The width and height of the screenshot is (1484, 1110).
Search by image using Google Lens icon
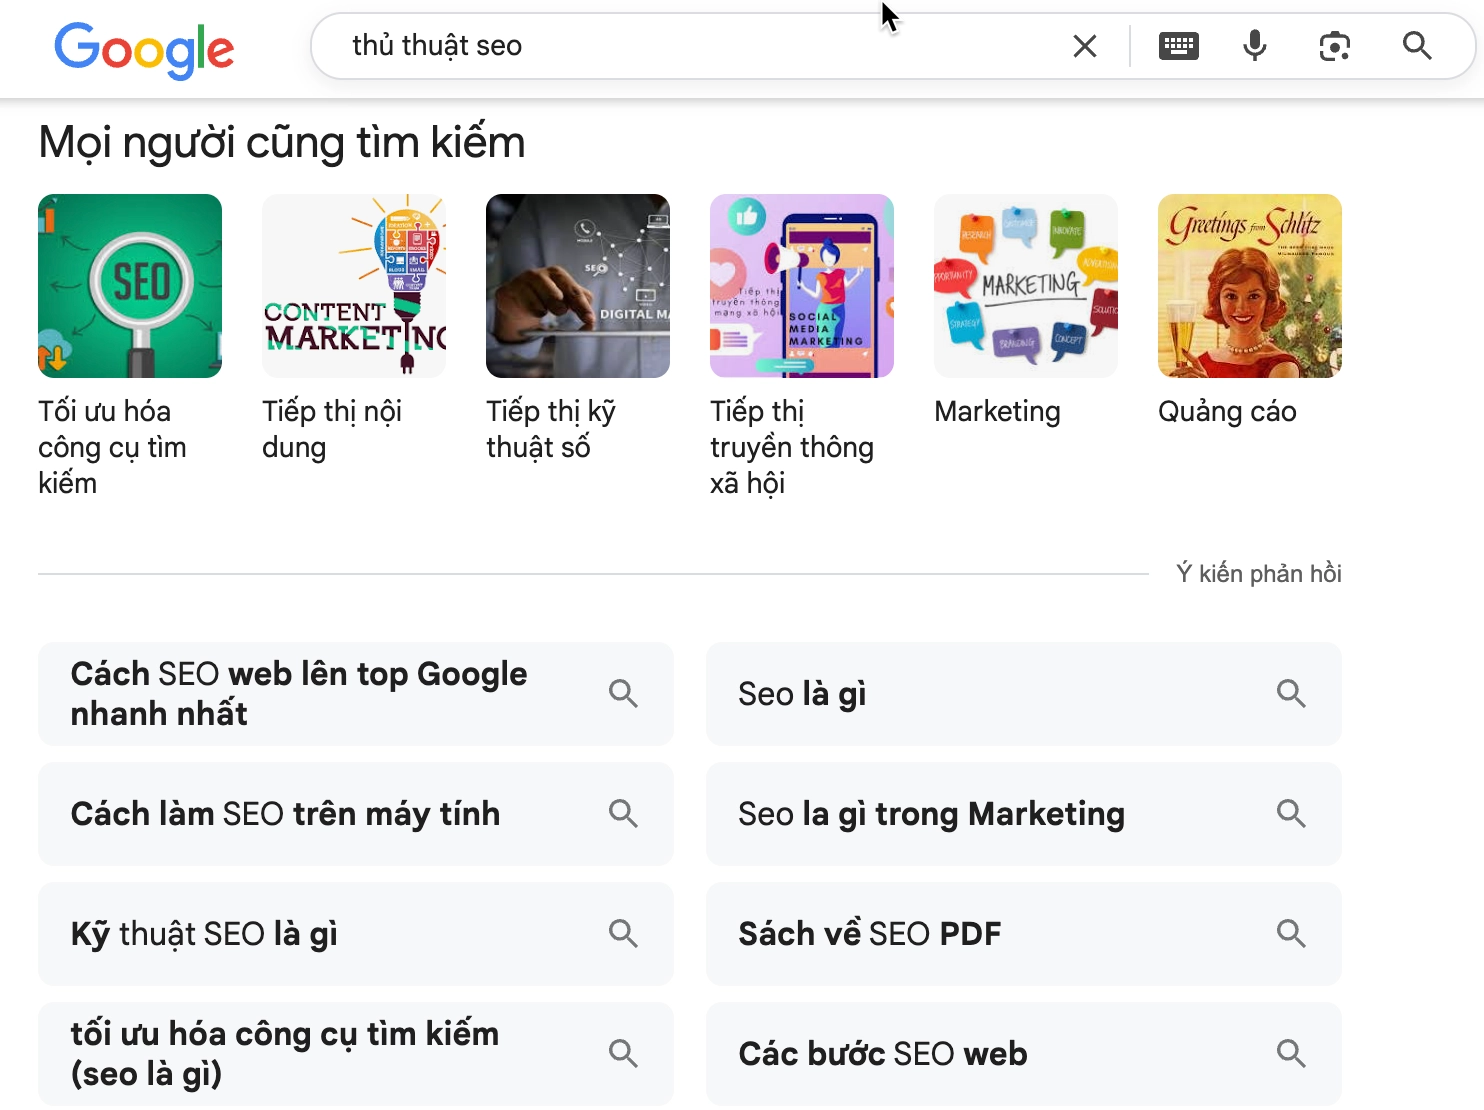coord(1334,45)
